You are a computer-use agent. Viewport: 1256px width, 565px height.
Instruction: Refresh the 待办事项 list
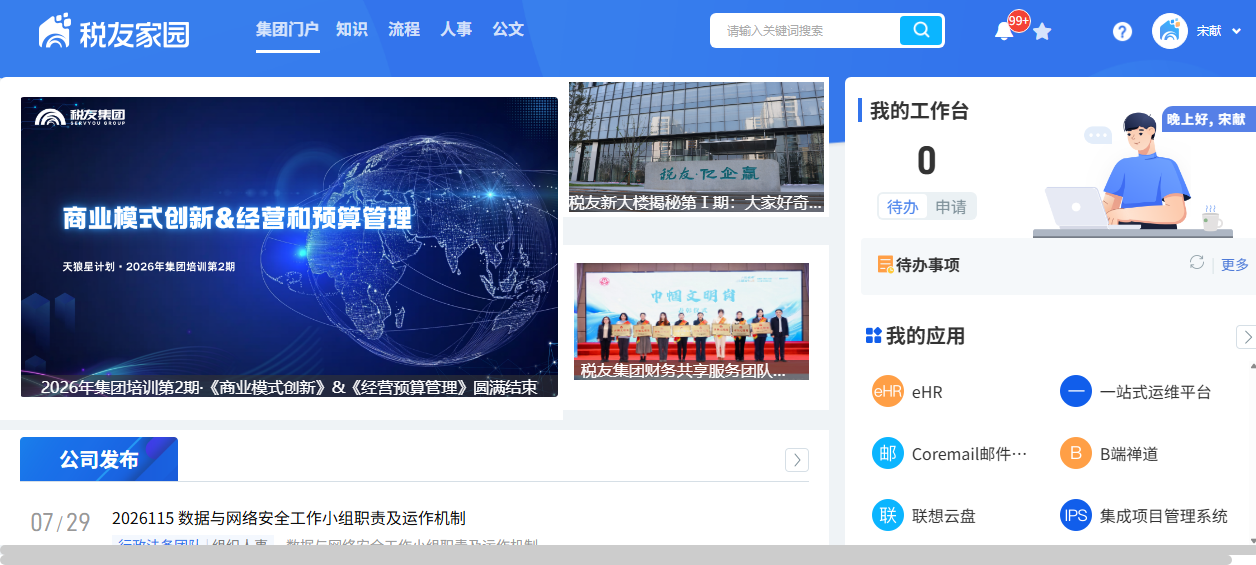[x=1196, y=263]
